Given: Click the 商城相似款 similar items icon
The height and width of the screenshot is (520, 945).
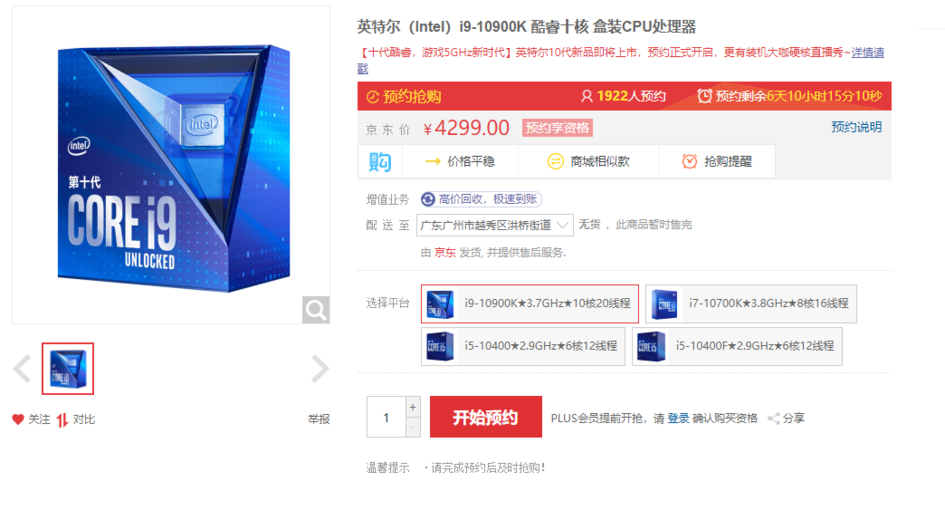Looking at the screenshot, I should 555,161.
